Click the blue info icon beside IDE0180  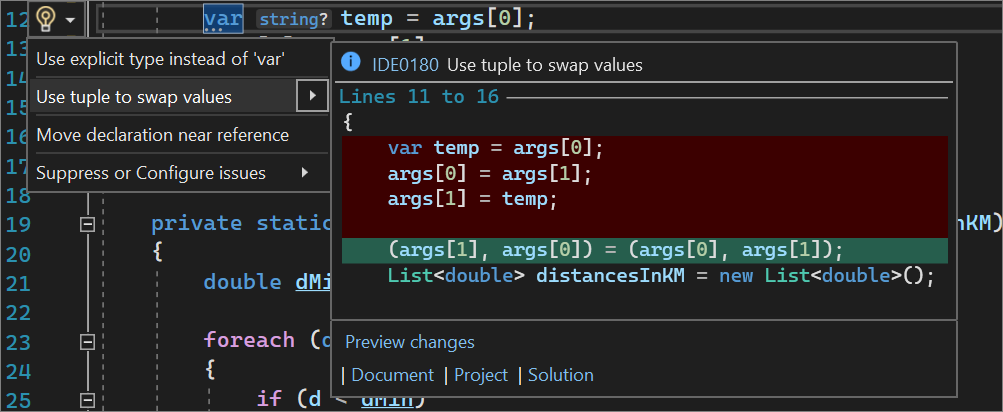[x=351, y=62]
